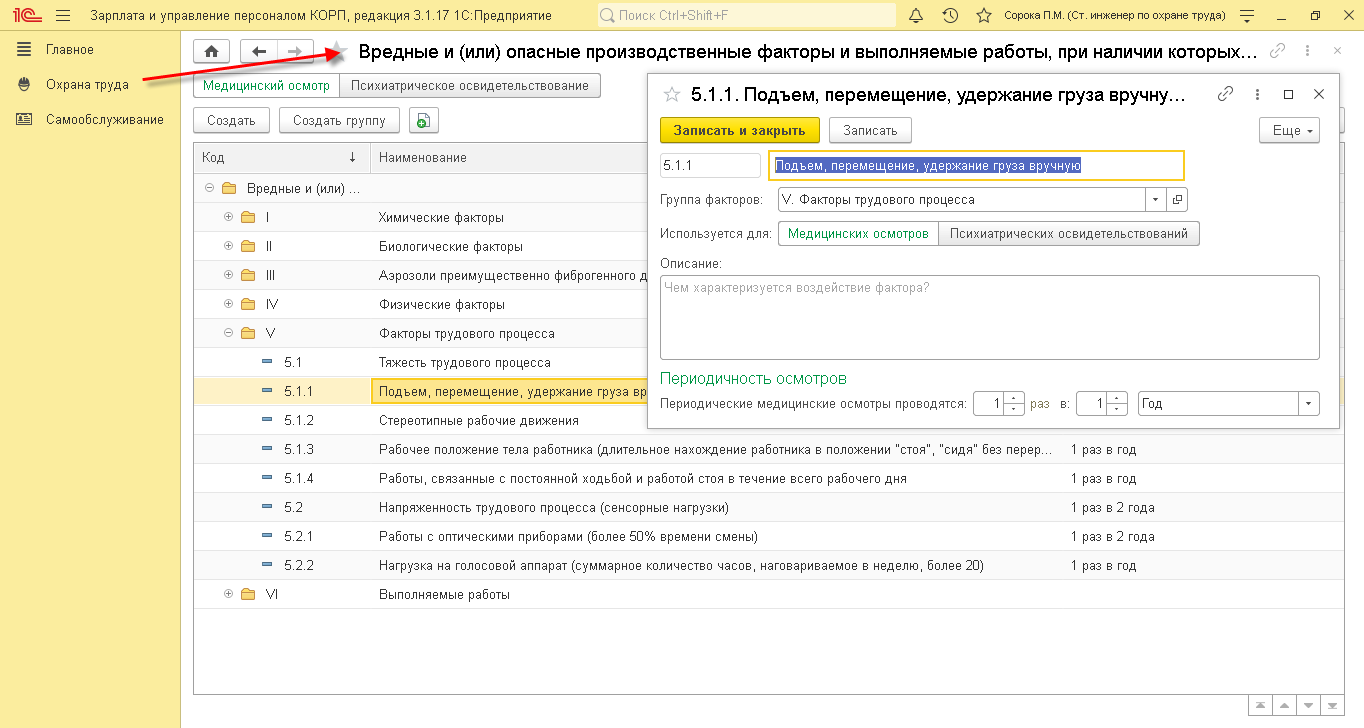Click the green add-document icon beside Создать группу

point(423,121)
